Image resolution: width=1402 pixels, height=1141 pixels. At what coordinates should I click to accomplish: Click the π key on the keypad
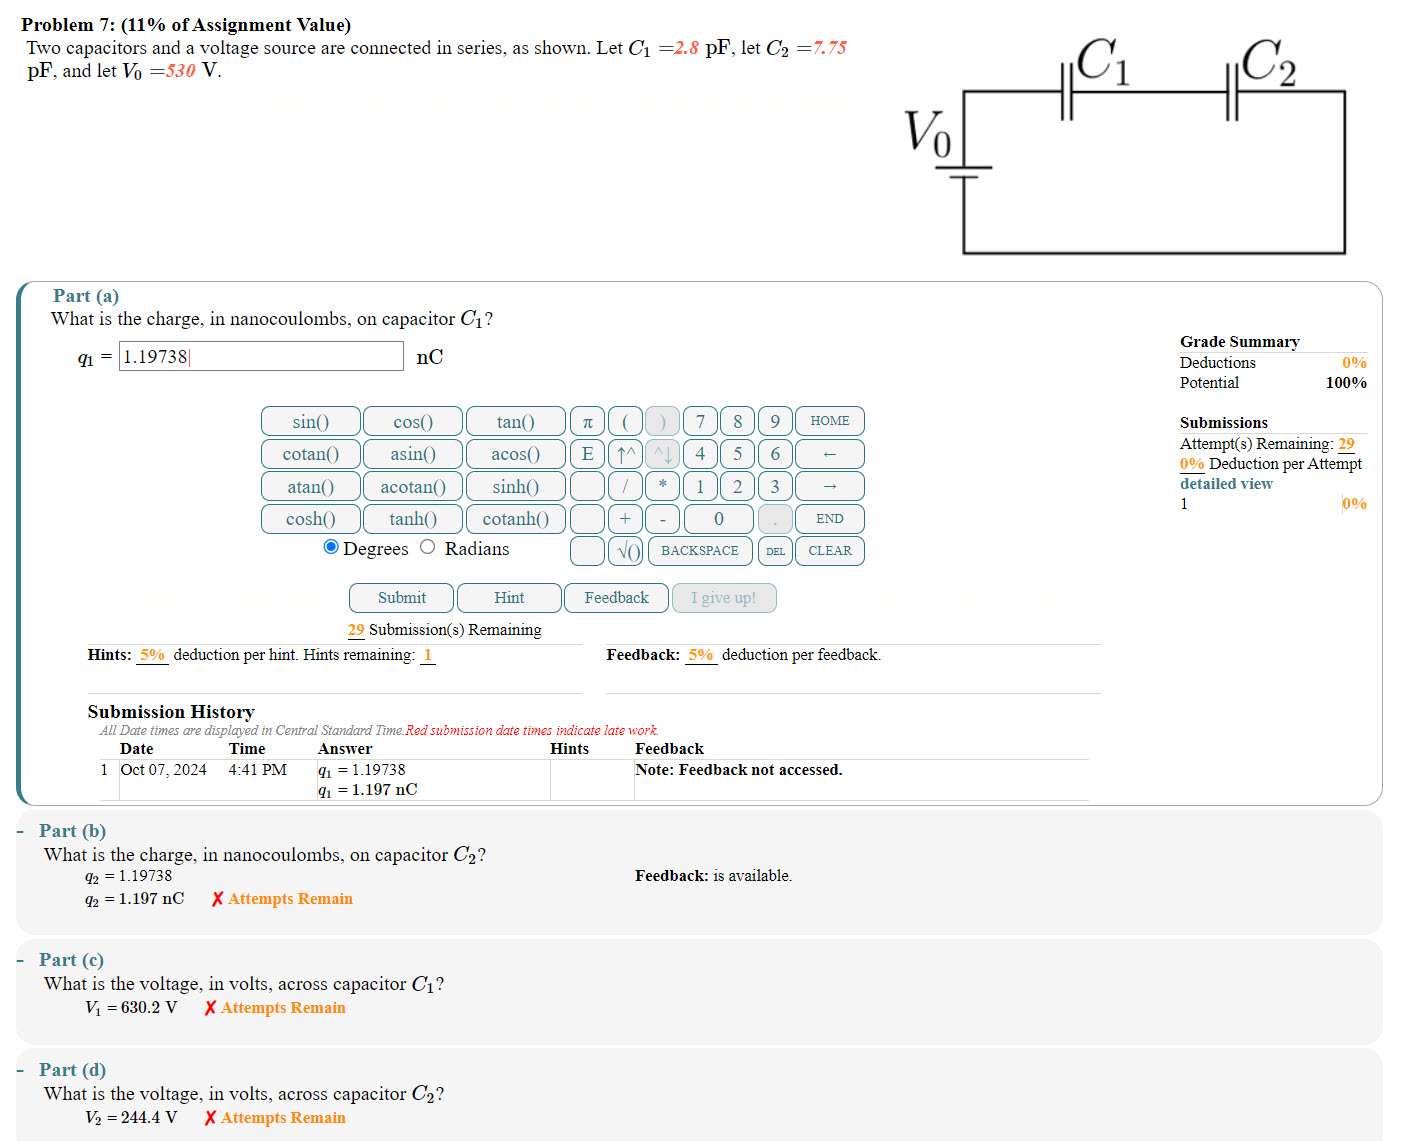pyautogui.click(x=587, y=421)
